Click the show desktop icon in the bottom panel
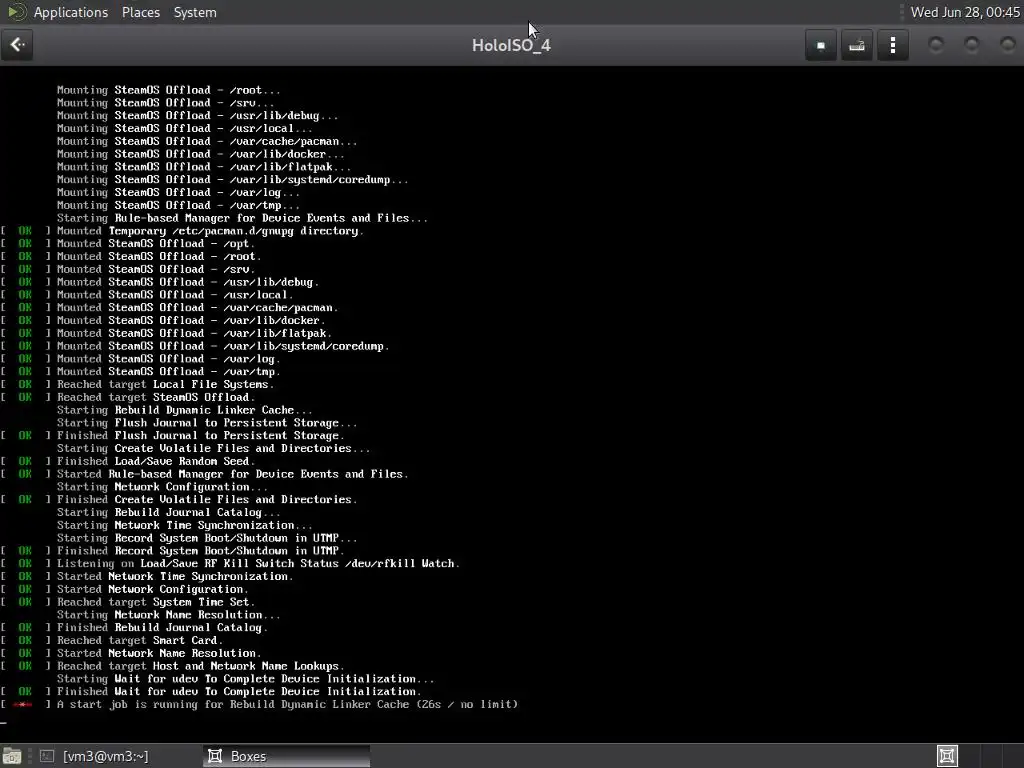 click(x=12, y=756)
